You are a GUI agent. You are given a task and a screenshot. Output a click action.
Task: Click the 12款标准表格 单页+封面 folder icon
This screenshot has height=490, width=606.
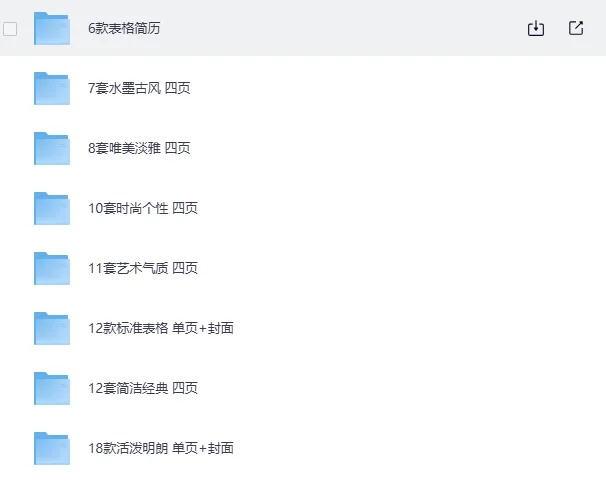coord(51,328)
